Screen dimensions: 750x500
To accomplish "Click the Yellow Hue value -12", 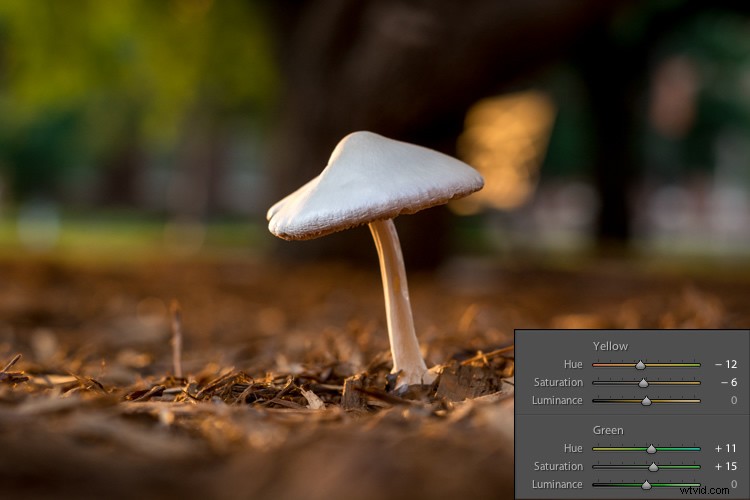I will pos(726,364).
